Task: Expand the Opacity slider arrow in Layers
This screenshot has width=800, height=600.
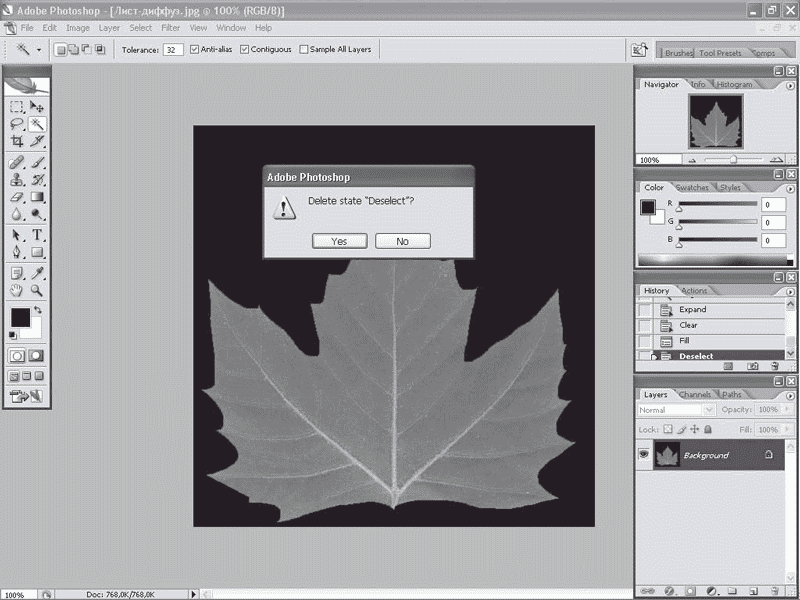Action: coord(789,410)
